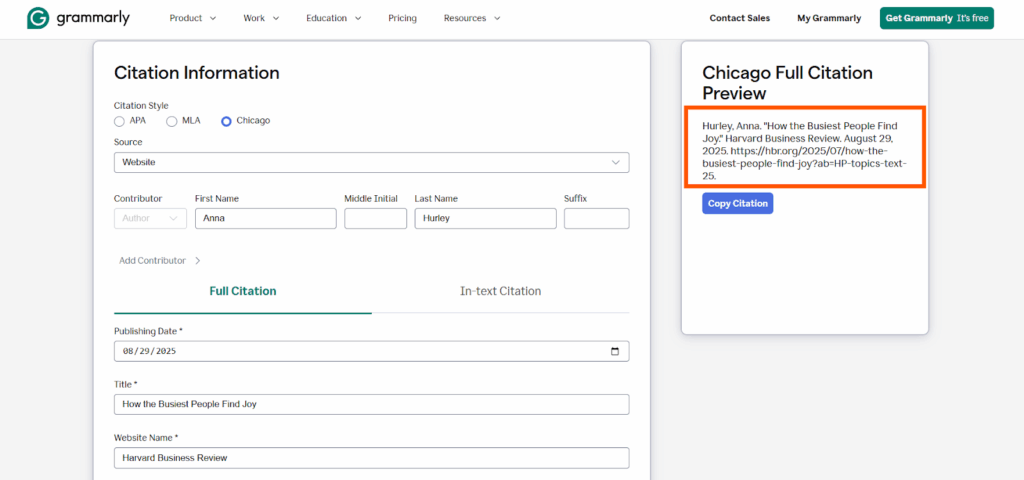Click the Grammarly logo

[78, 18]
